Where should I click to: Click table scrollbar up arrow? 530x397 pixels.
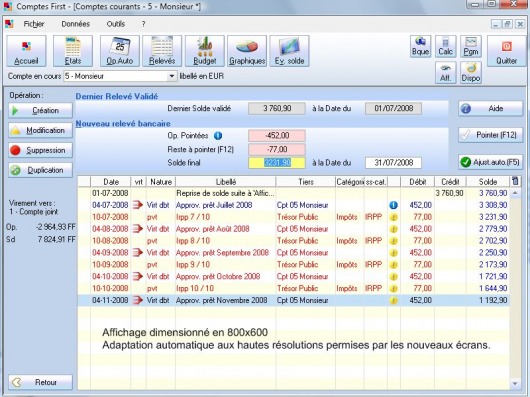tap(515, 193)
